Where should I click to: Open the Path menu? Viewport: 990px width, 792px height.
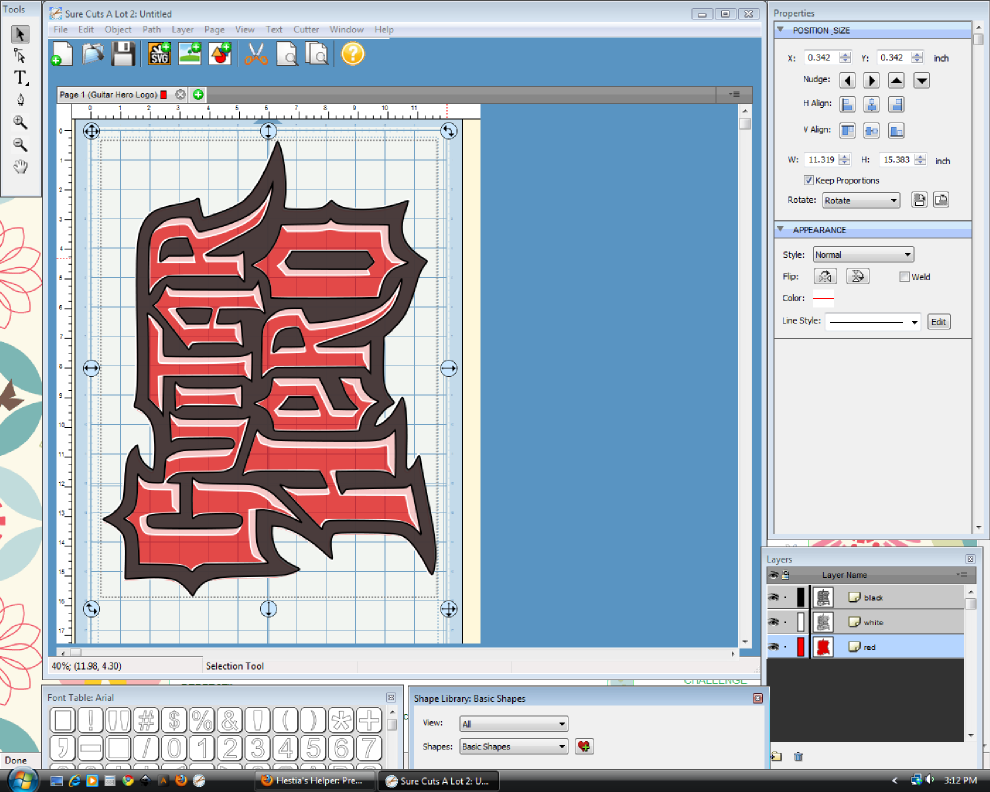click(x=152, y=30)
